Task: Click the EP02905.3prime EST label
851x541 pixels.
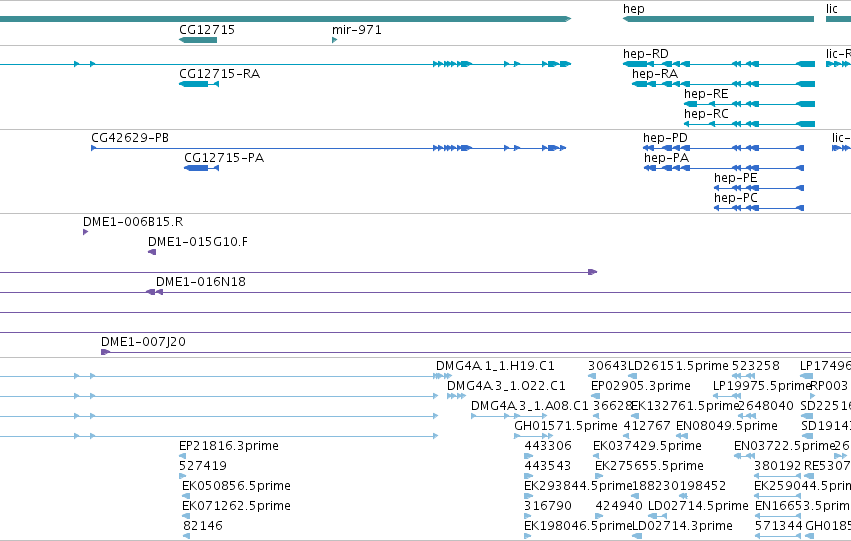Action: click(641, 386)
